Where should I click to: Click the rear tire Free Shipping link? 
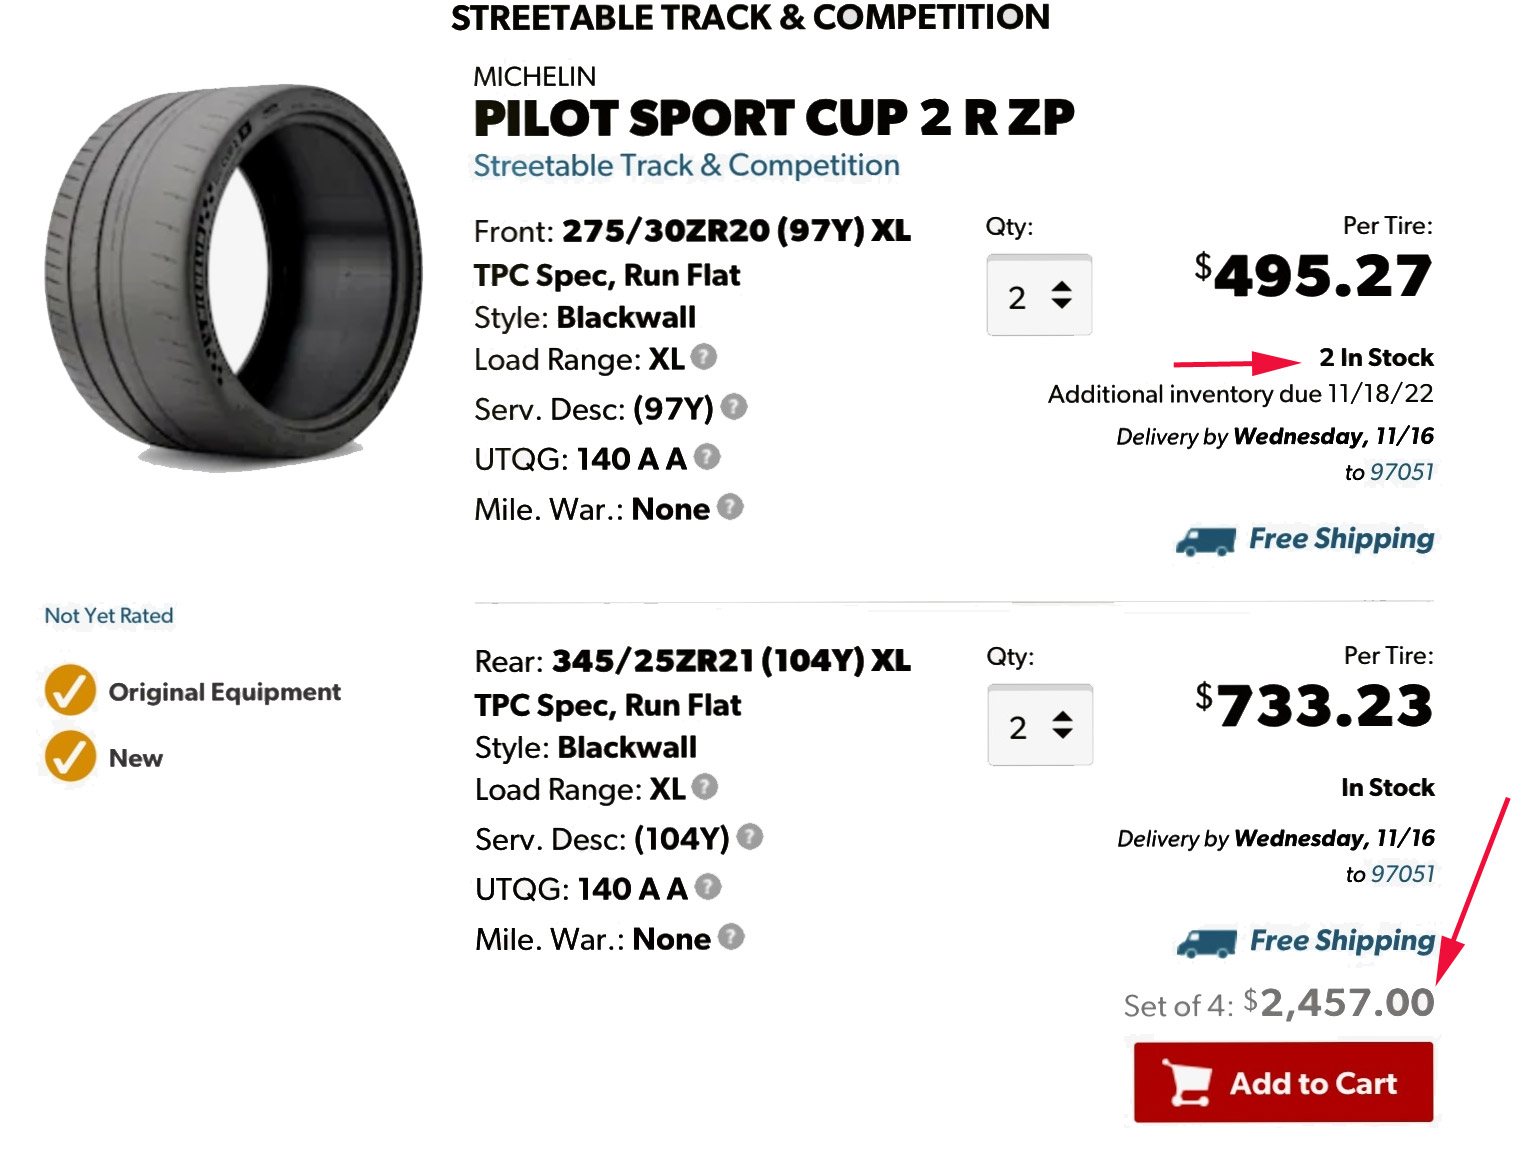(x=1342, y=941)
